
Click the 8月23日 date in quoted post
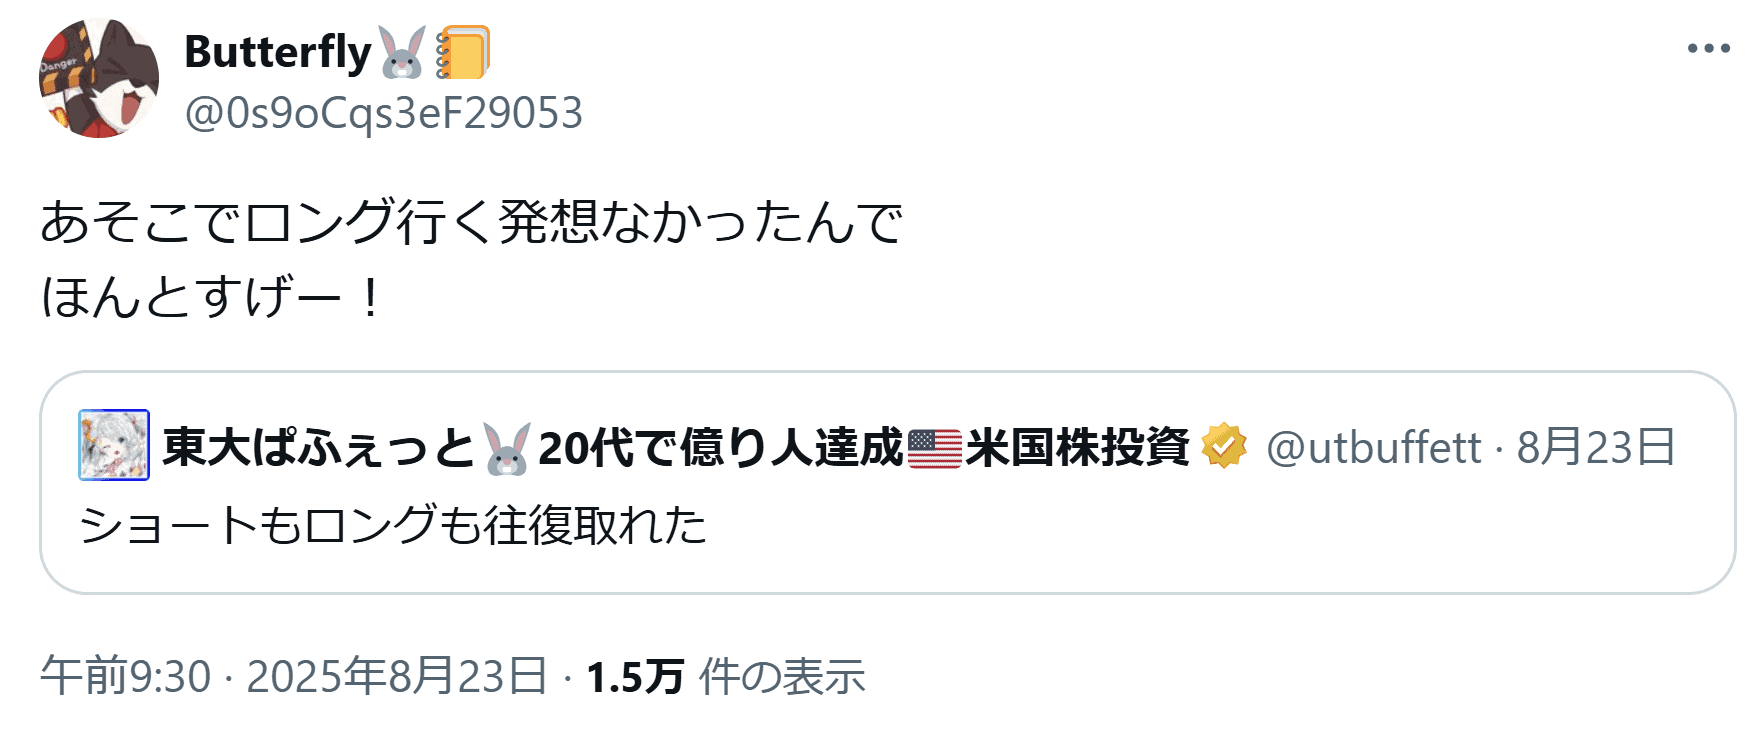click(1596, 447)
